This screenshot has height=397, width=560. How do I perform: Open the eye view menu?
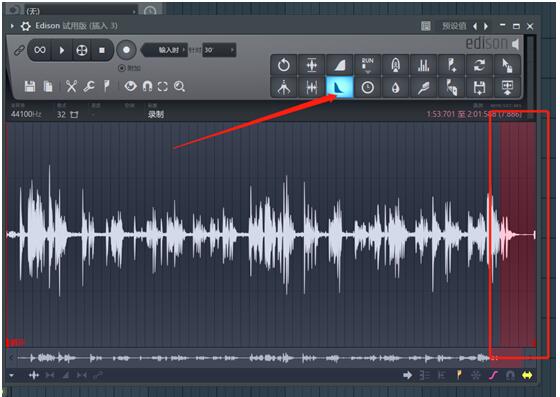pyautogui.click(x=130, y=86)
